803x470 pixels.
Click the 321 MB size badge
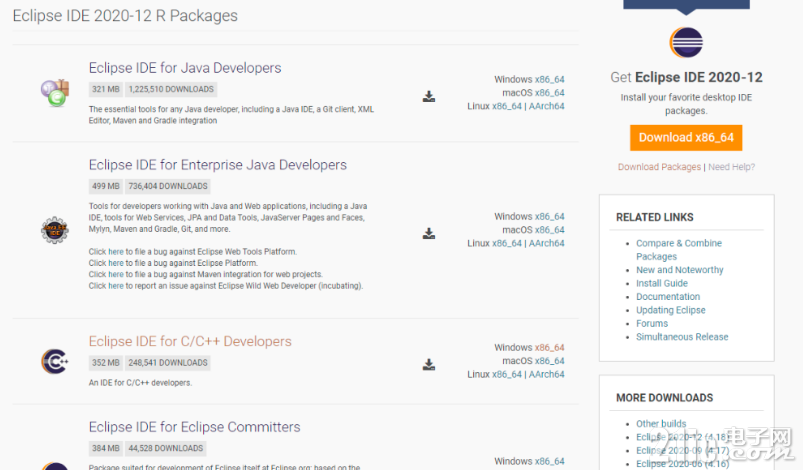105,89
